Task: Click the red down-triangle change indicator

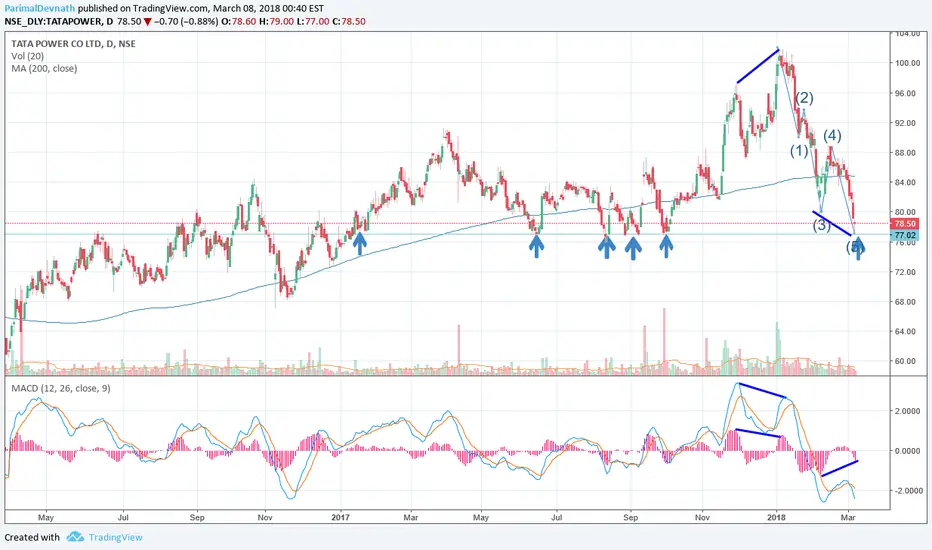Action: point(147,22)
